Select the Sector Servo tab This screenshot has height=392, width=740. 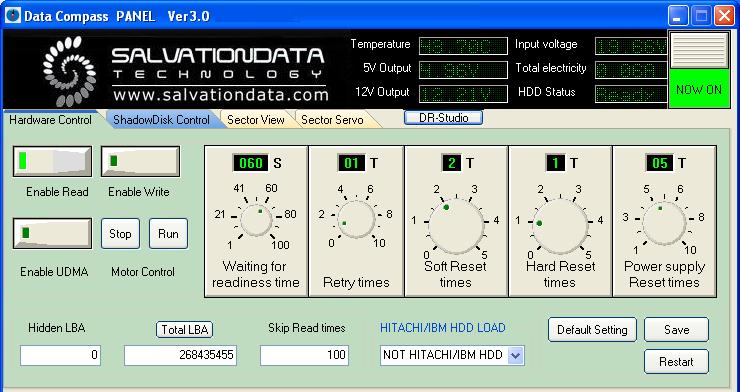332,120
